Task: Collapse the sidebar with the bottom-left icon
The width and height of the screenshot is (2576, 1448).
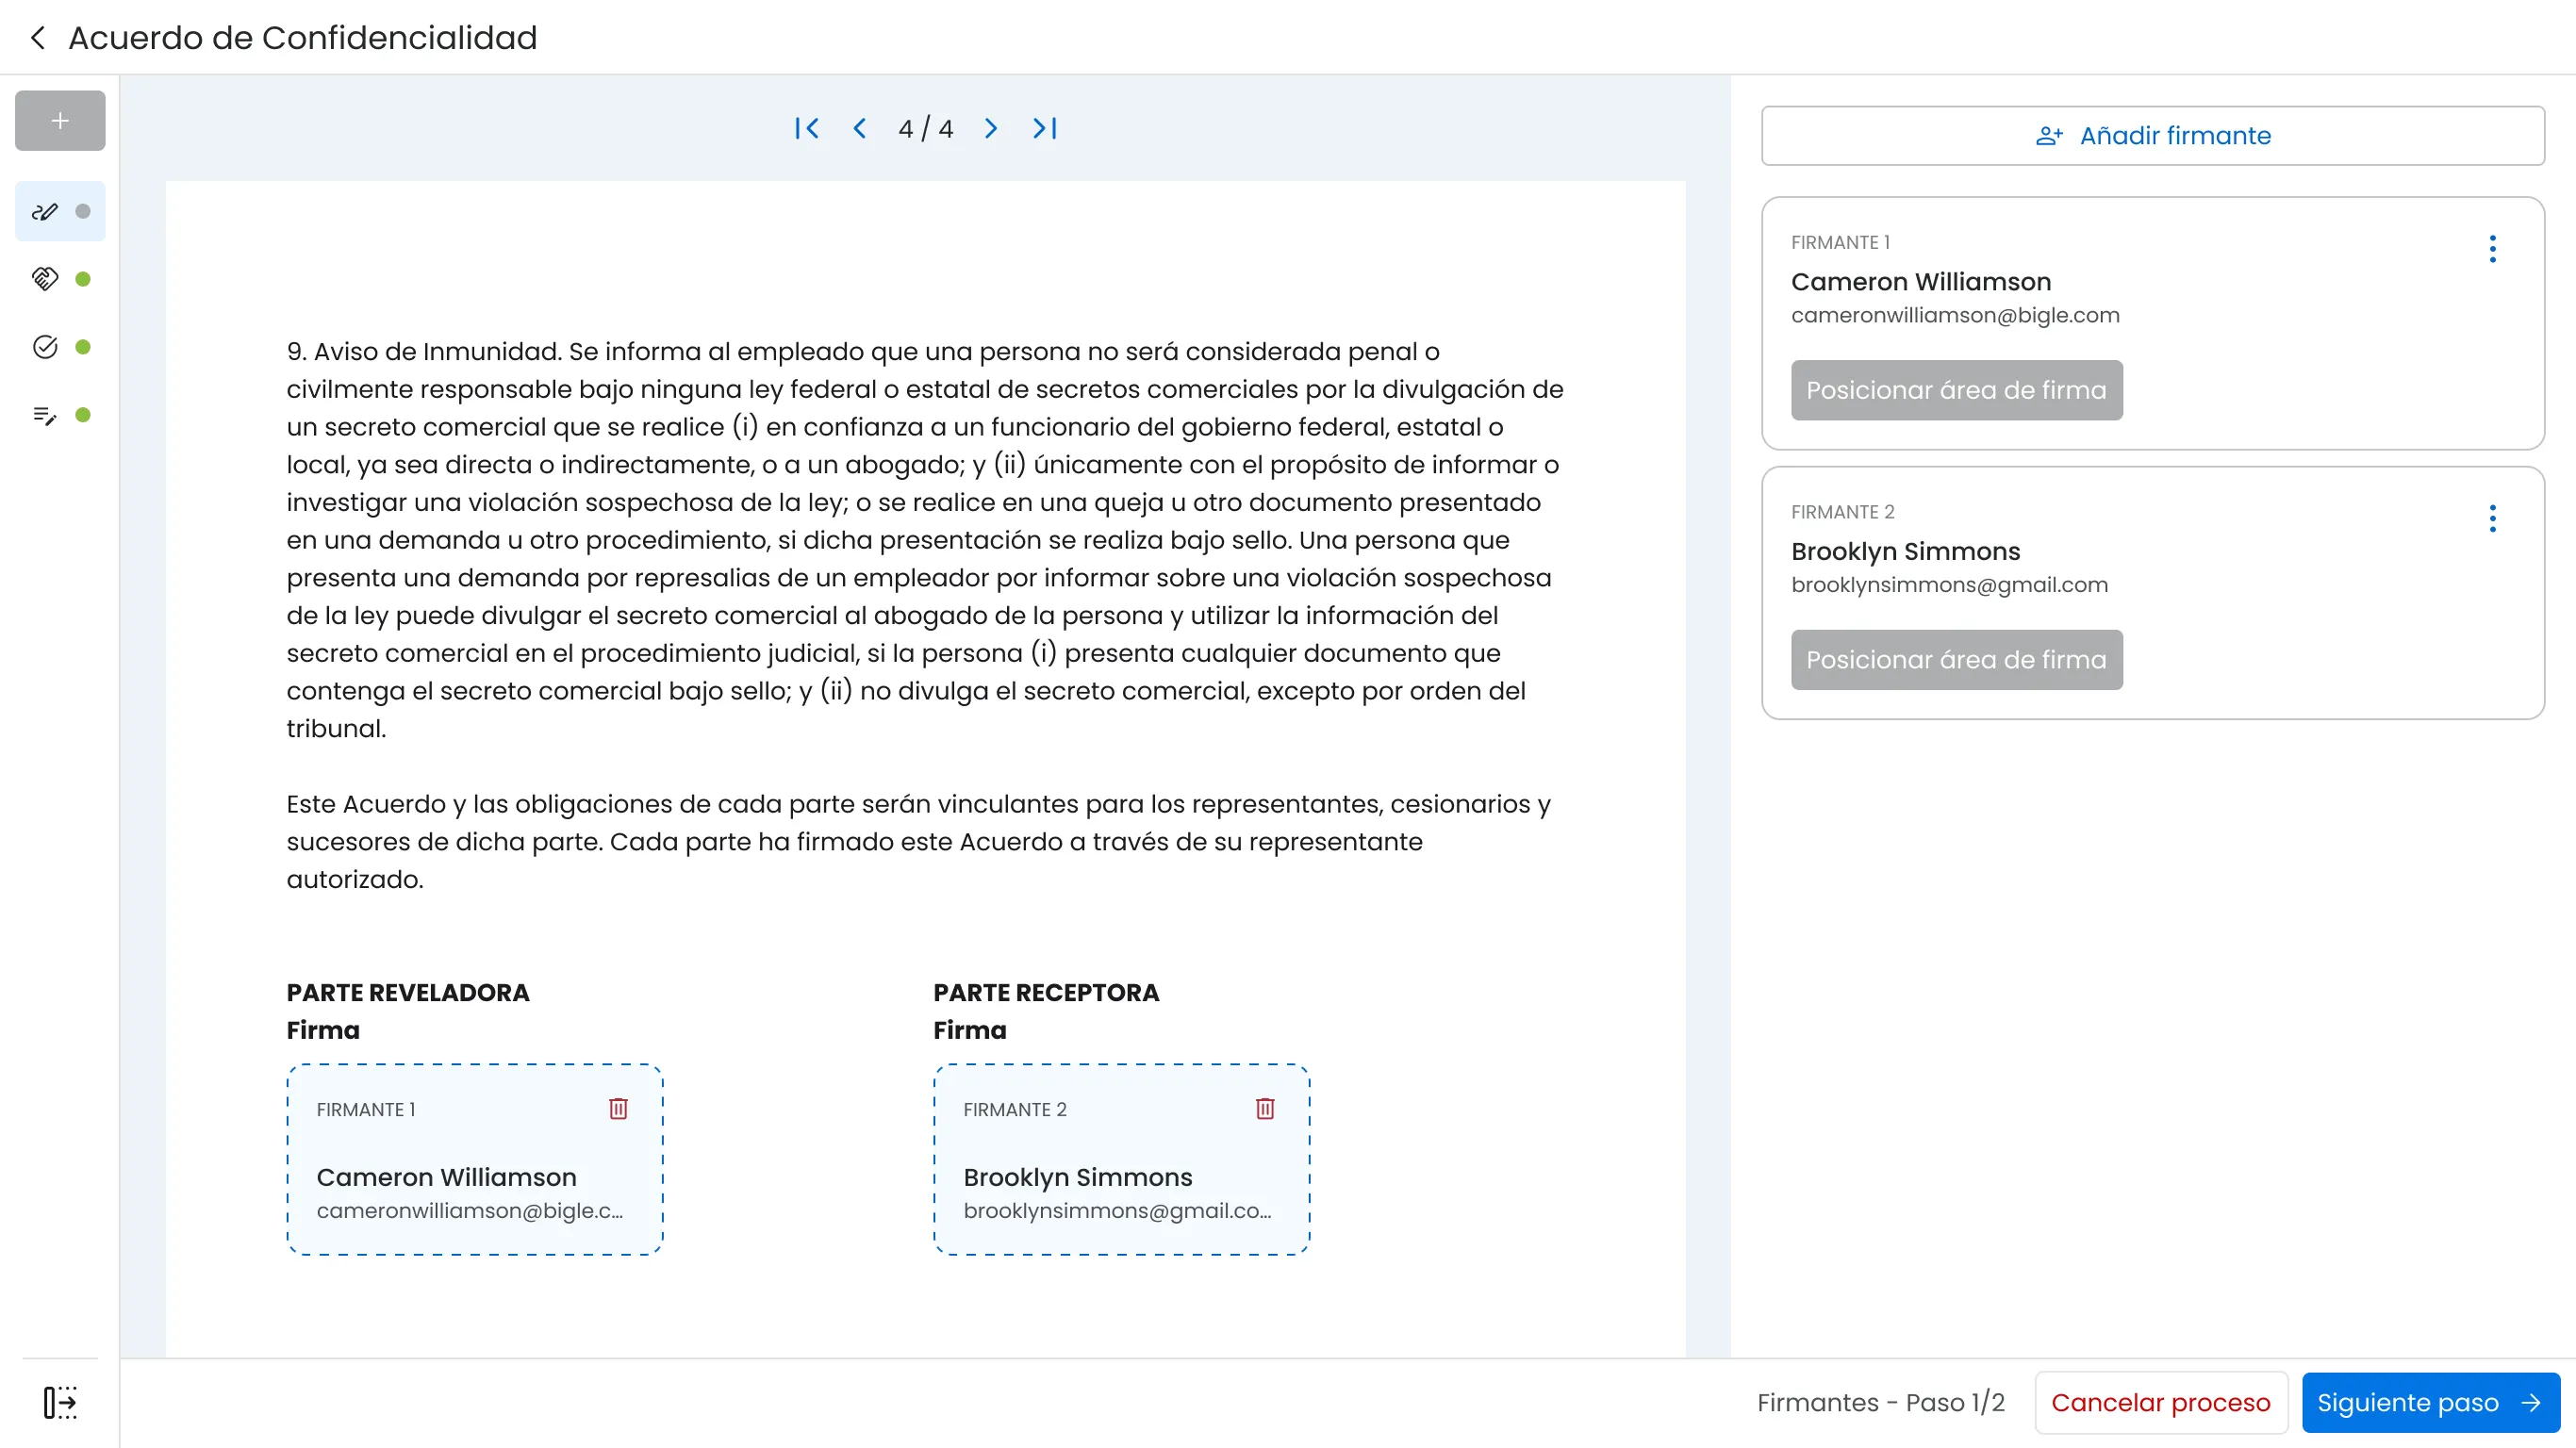Action: [x=60, y=1402]
